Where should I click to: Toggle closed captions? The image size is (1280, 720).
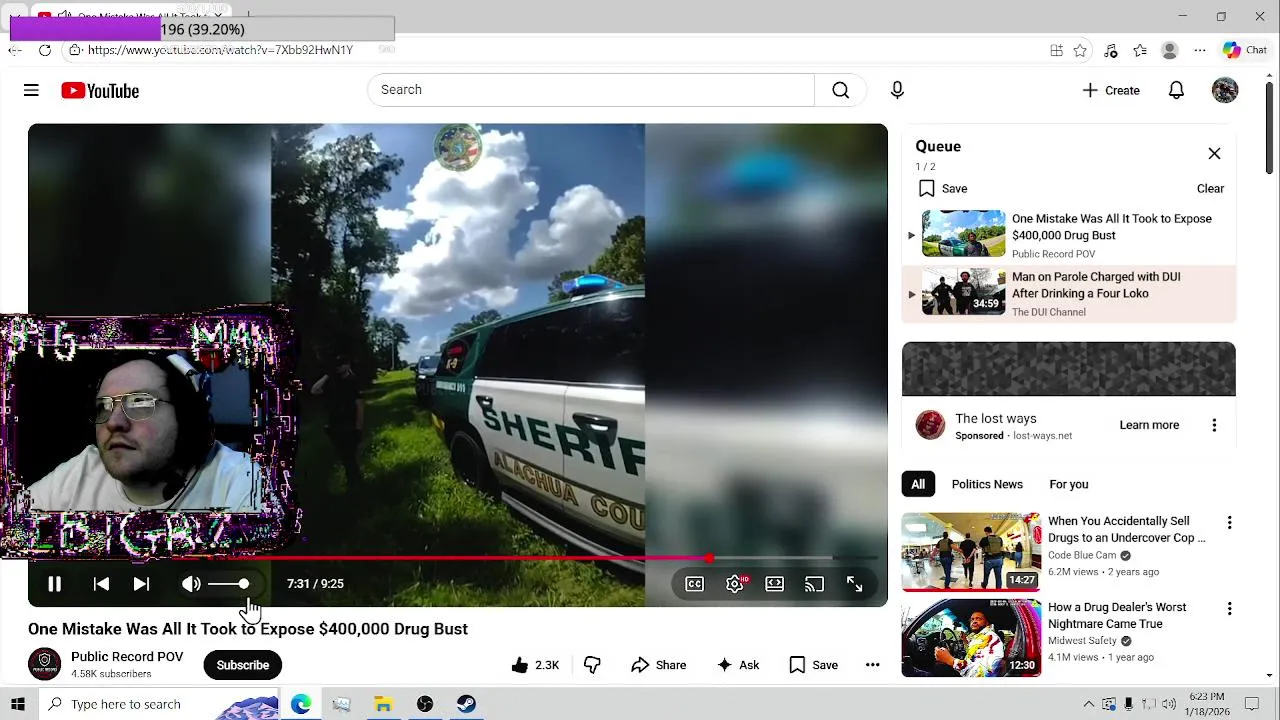coord(694,584)
